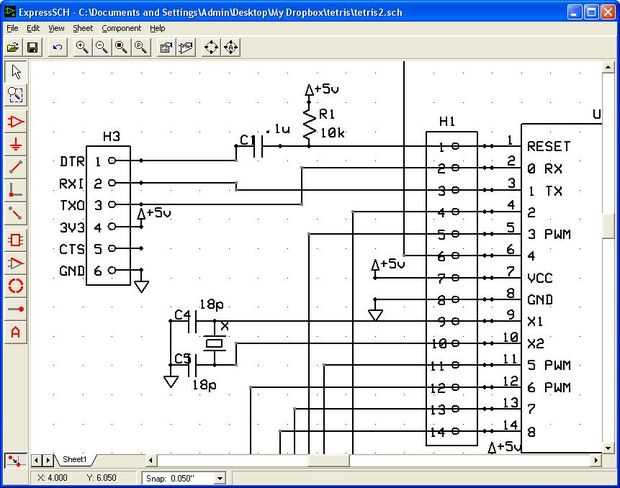620x488 pixels.
Task: Click the horizontal scrollbar thumb
Action: [x=329, y=460]
